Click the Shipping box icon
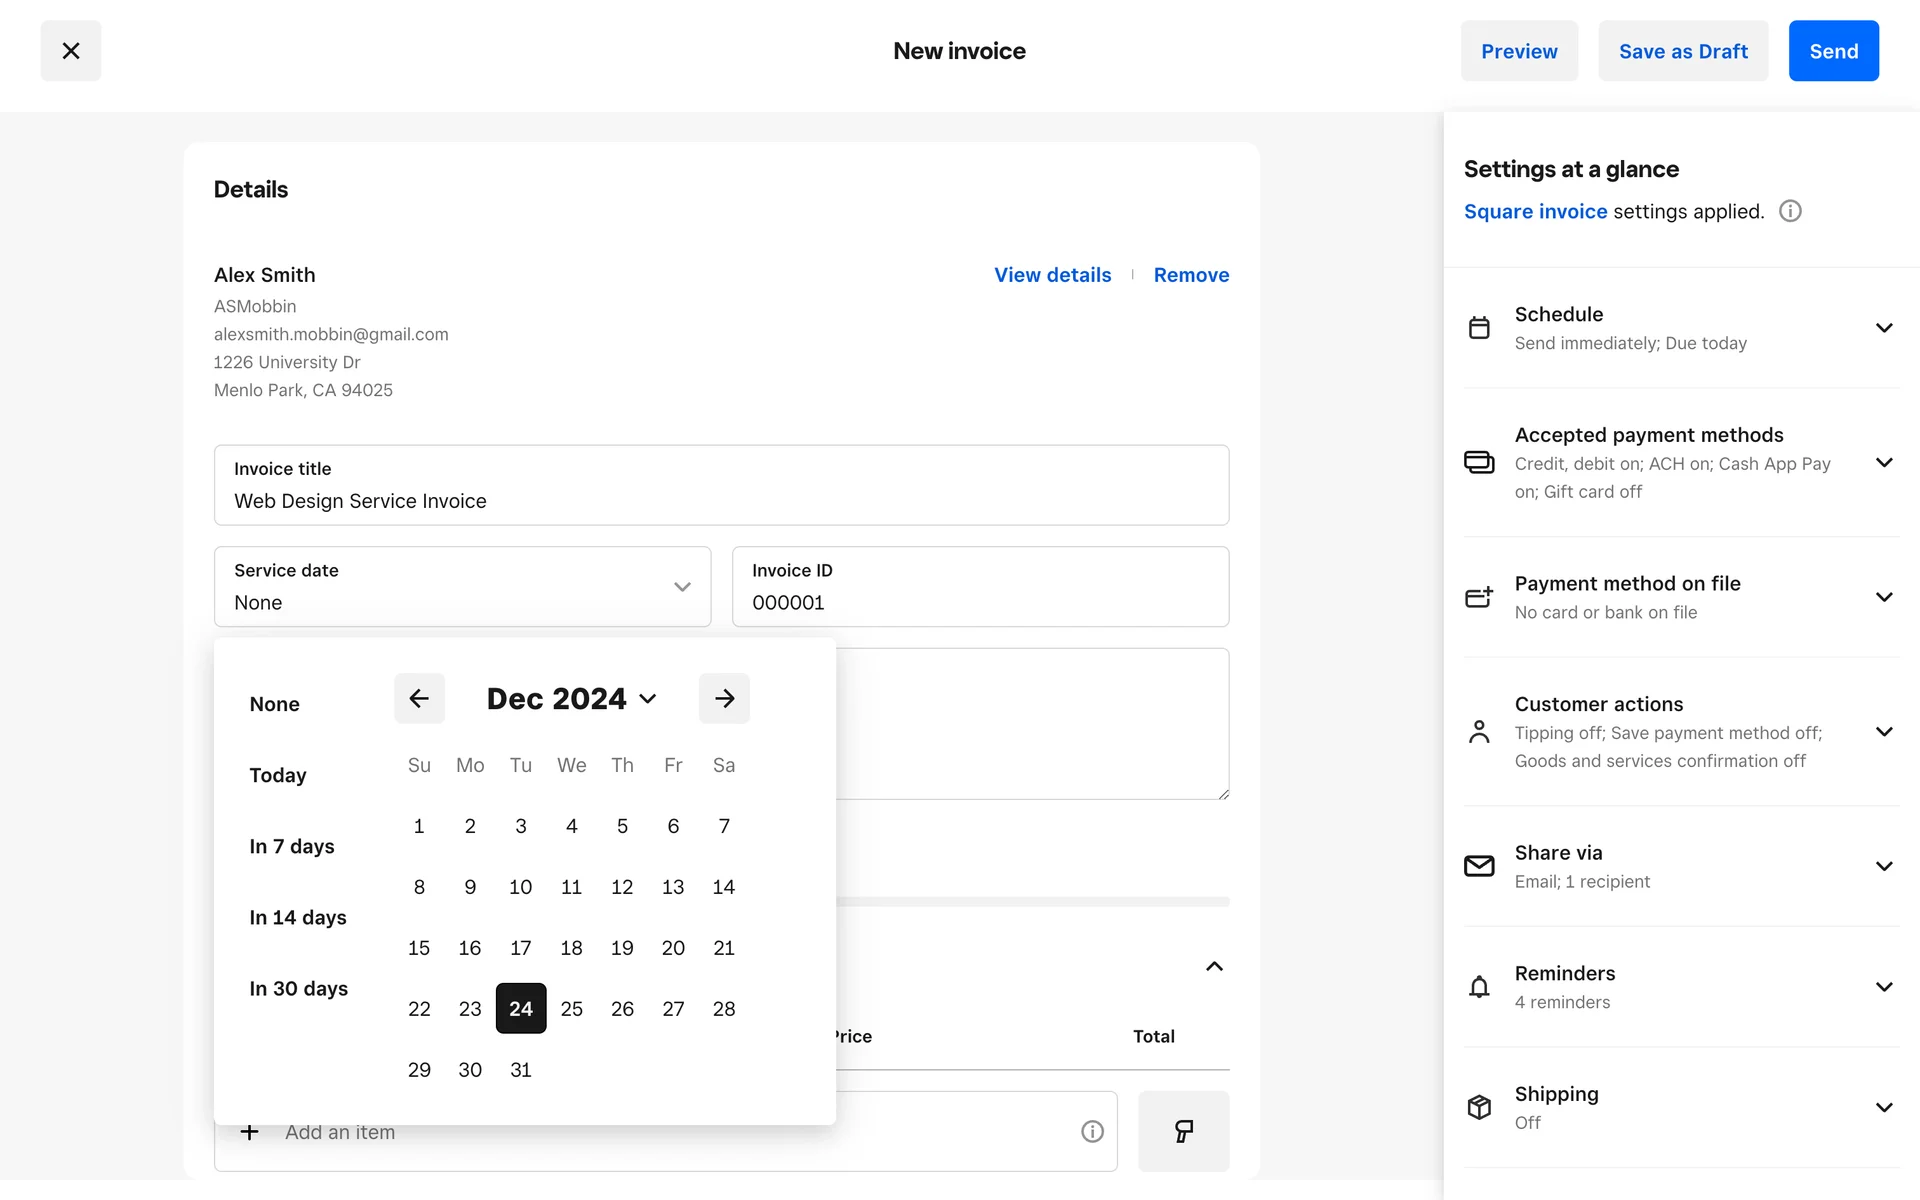Viewport: 1920px width, 1200px height. tap(1479, 1107)
